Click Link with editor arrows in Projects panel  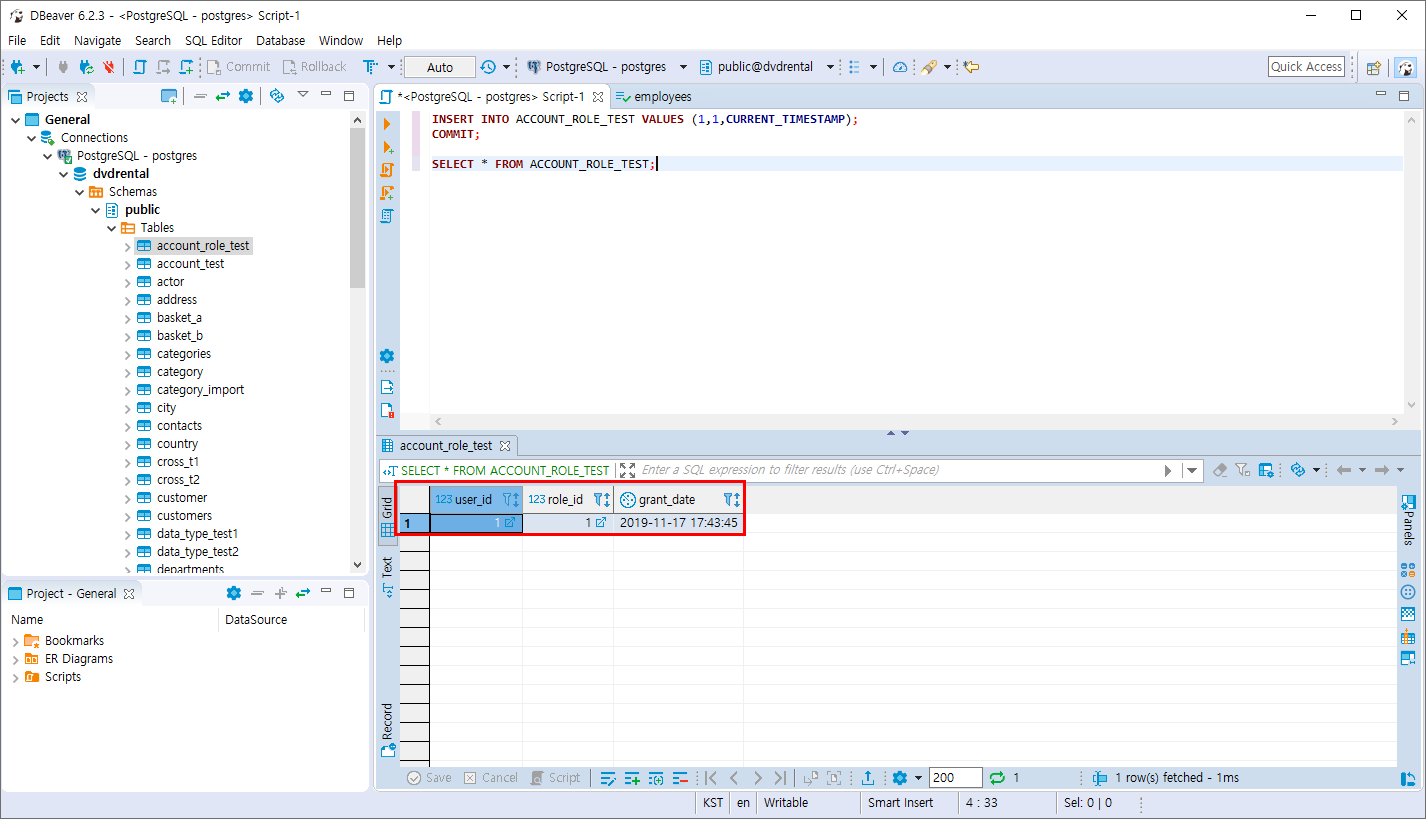[x=222, y=96]
